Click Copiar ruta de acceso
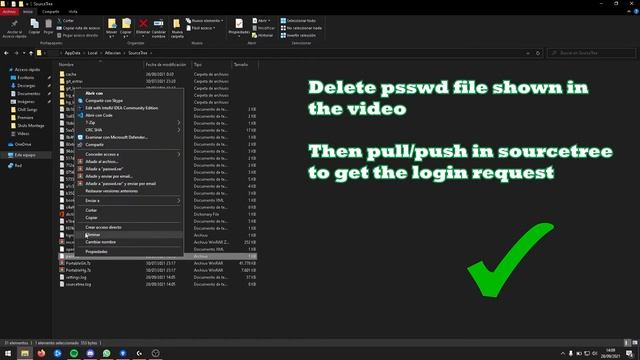 click(x=78, y=28)
